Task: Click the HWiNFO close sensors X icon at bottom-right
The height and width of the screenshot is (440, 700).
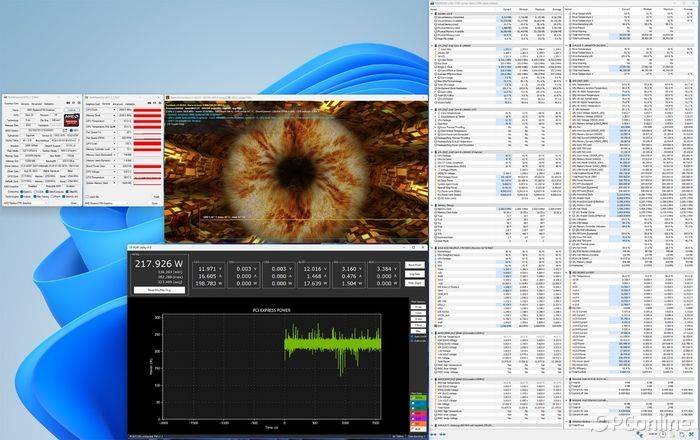Action: click(x=692, y=434)
